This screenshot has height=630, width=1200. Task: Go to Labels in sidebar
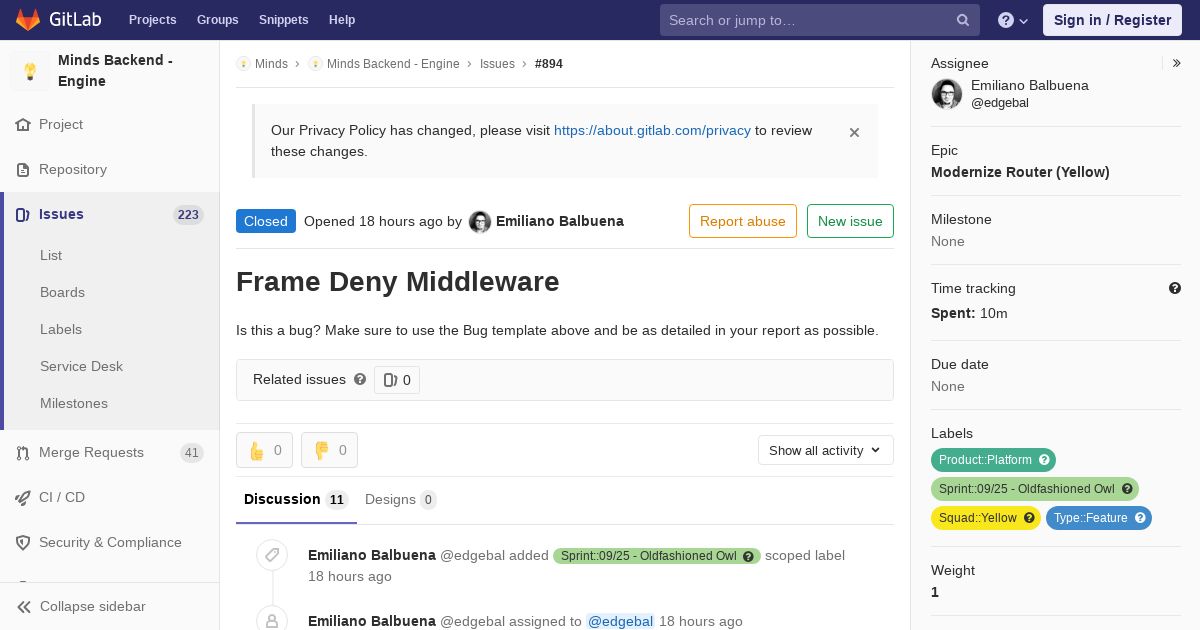tap(61, 329)
